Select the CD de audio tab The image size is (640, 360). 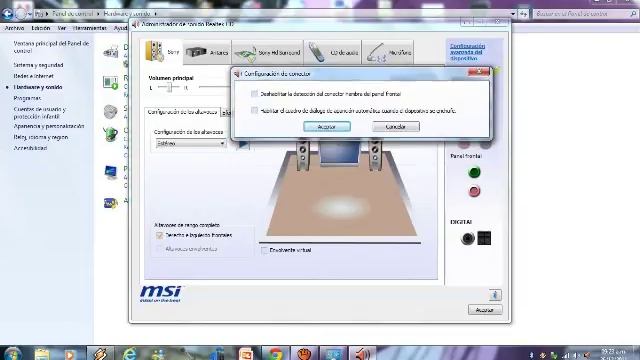point(333,52)
